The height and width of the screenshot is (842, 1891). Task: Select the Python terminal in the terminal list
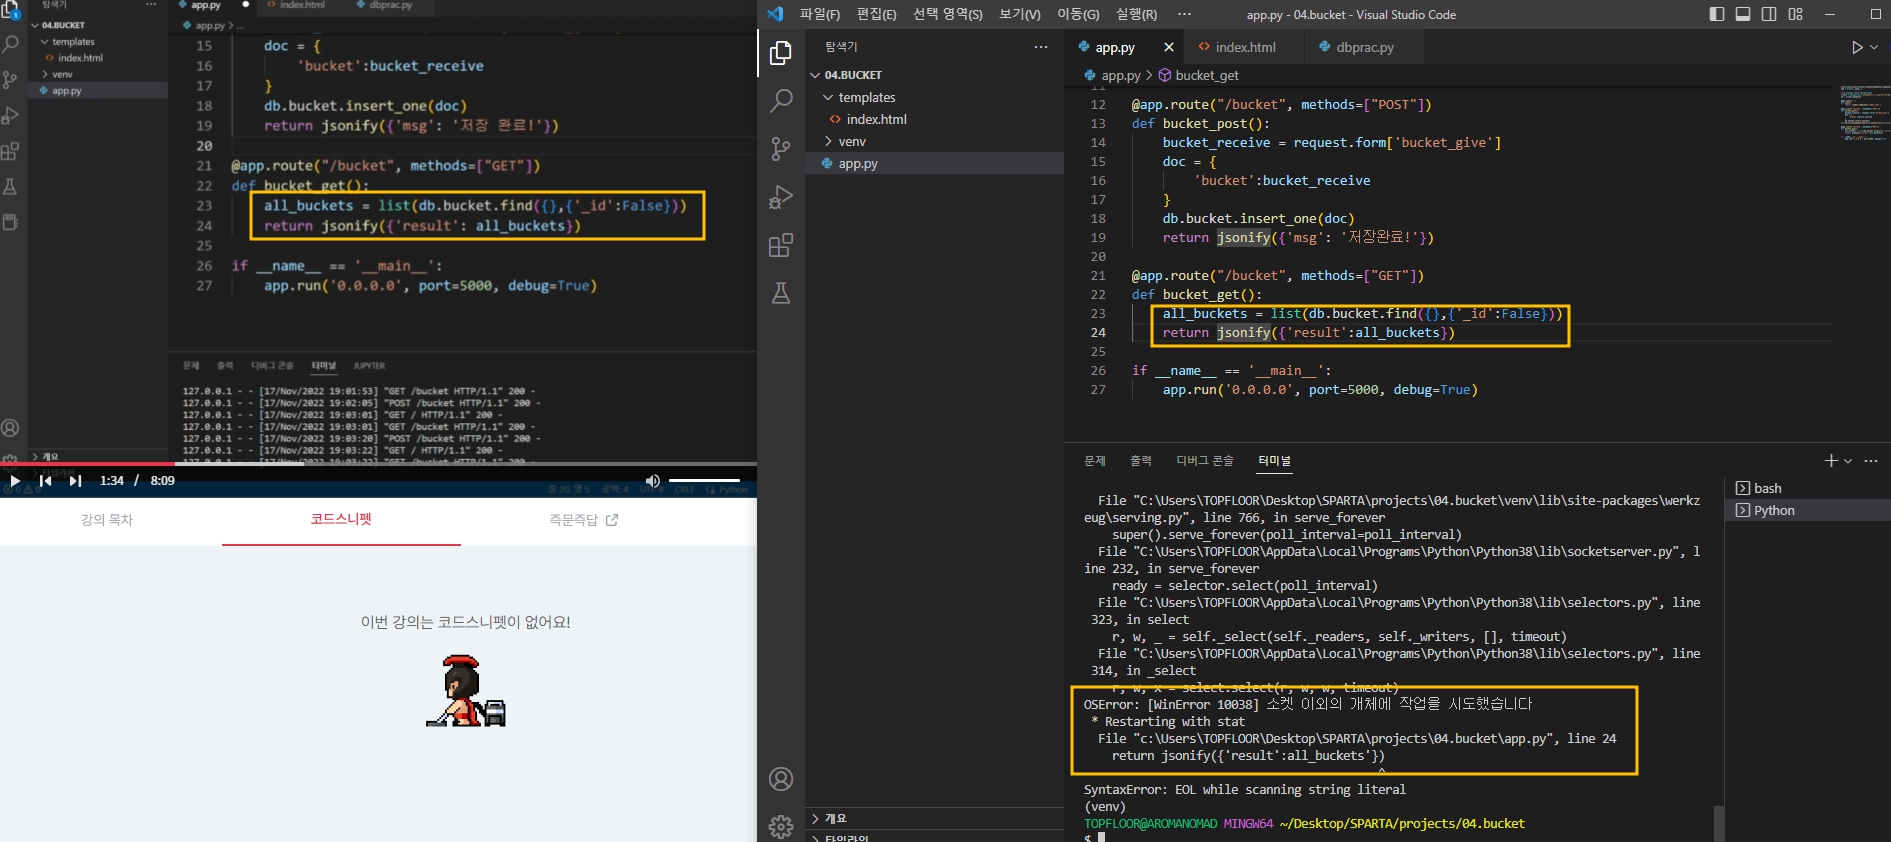coord(1806,510)
